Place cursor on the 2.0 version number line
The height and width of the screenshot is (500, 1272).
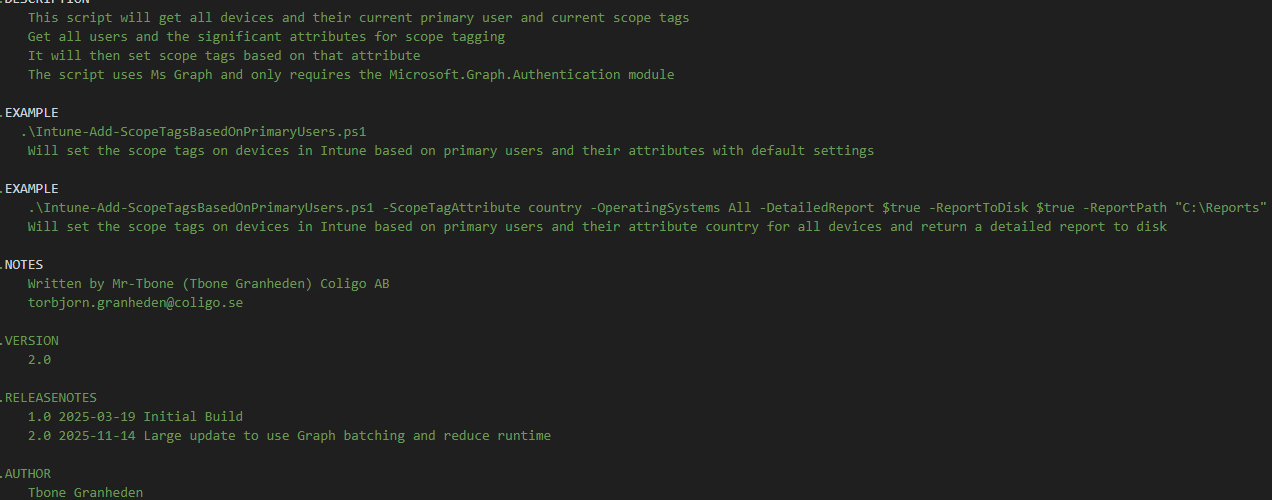pyautogui.click(x=39, y=360)
